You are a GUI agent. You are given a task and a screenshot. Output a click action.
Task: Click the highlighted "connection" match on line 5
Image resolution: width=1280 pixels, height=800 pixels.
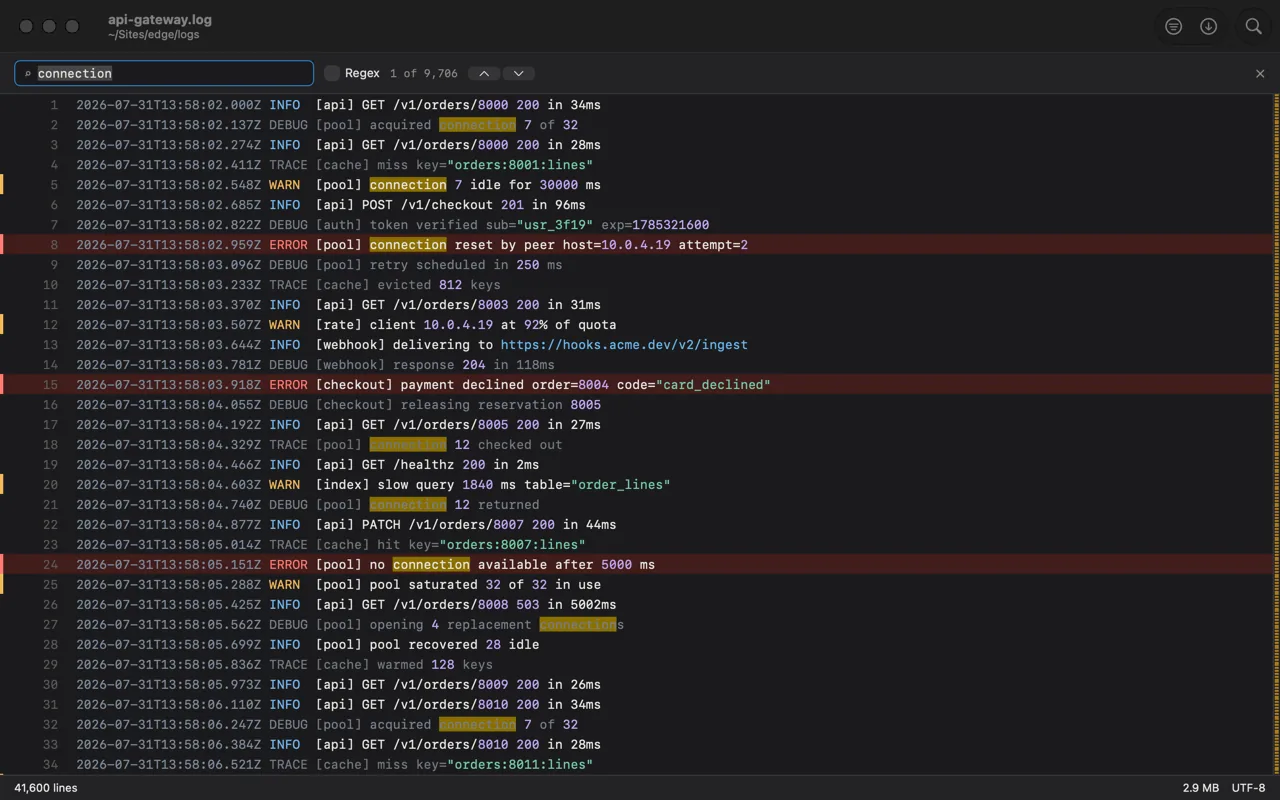408,185
